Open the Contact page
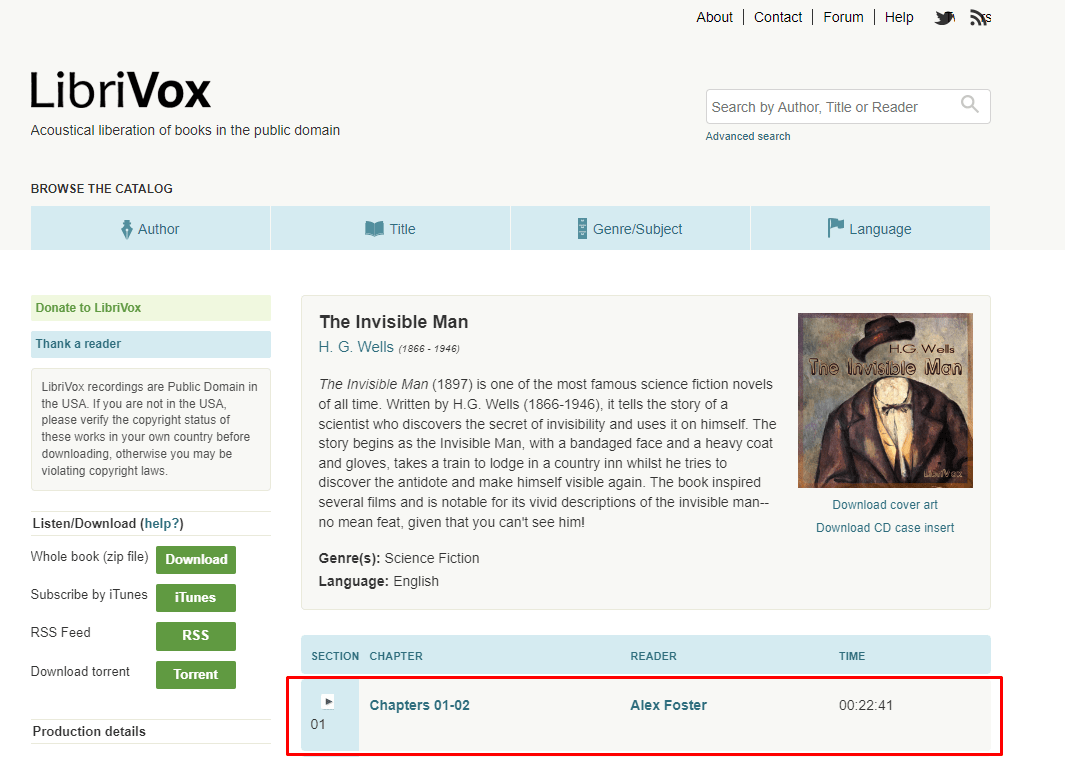 coord(778,17)
